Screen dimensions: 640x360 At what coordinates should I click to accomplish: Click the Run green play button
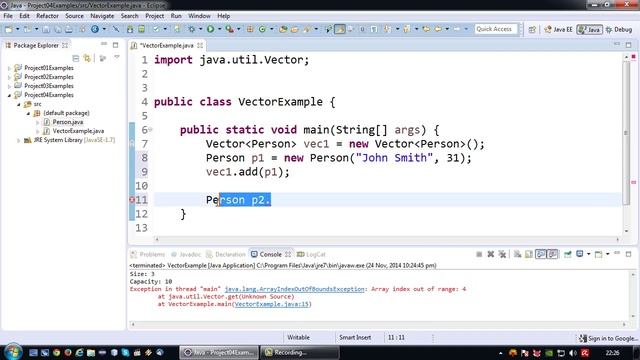coord(210,29)
